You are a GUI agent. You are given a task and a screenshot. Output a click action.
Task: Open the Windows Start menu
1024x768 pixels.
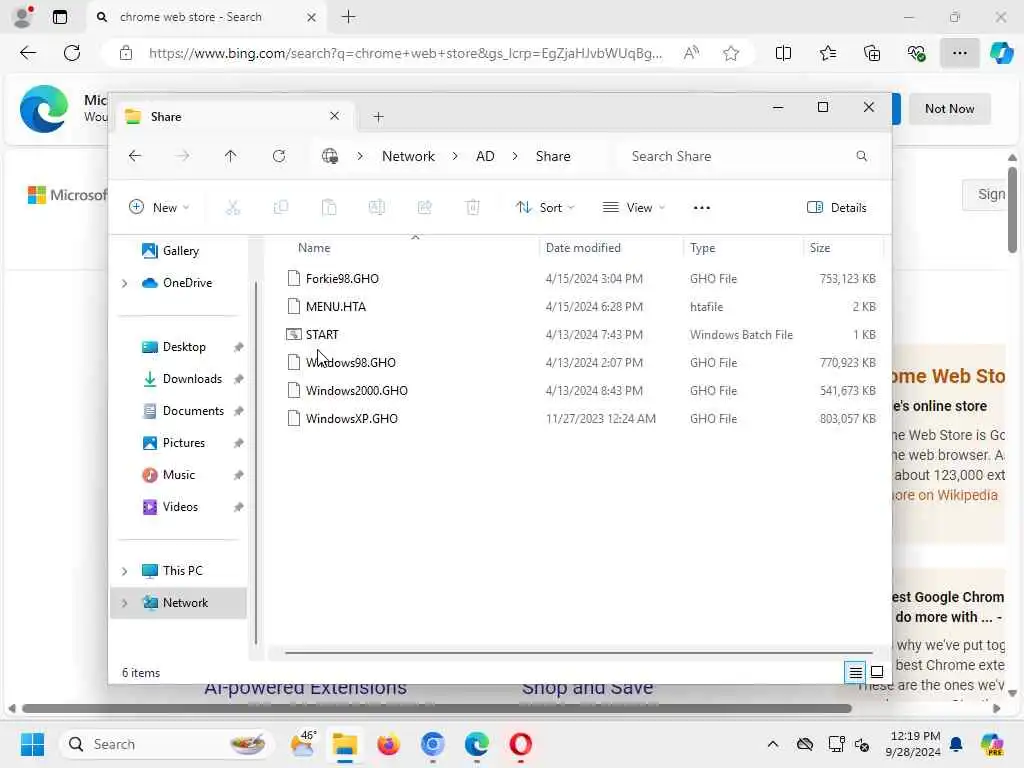32,744
